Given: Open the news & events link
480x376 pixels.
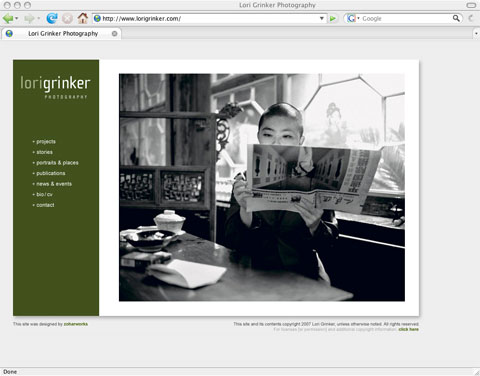Looking at the screenshot, I should point(54,184).
